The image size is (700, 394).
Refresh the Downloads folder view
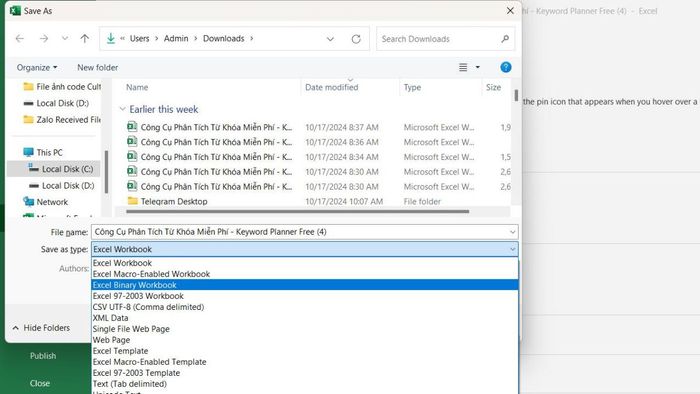(x=356, y=39)
